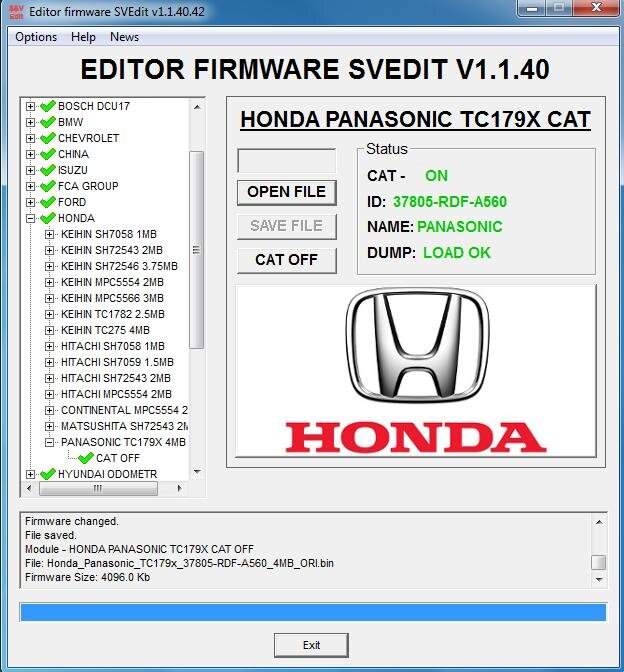Minimize the SVEdit window
The height and width of the screenshot is (672, 624).
pyautogui.click(x=532, y=8)
